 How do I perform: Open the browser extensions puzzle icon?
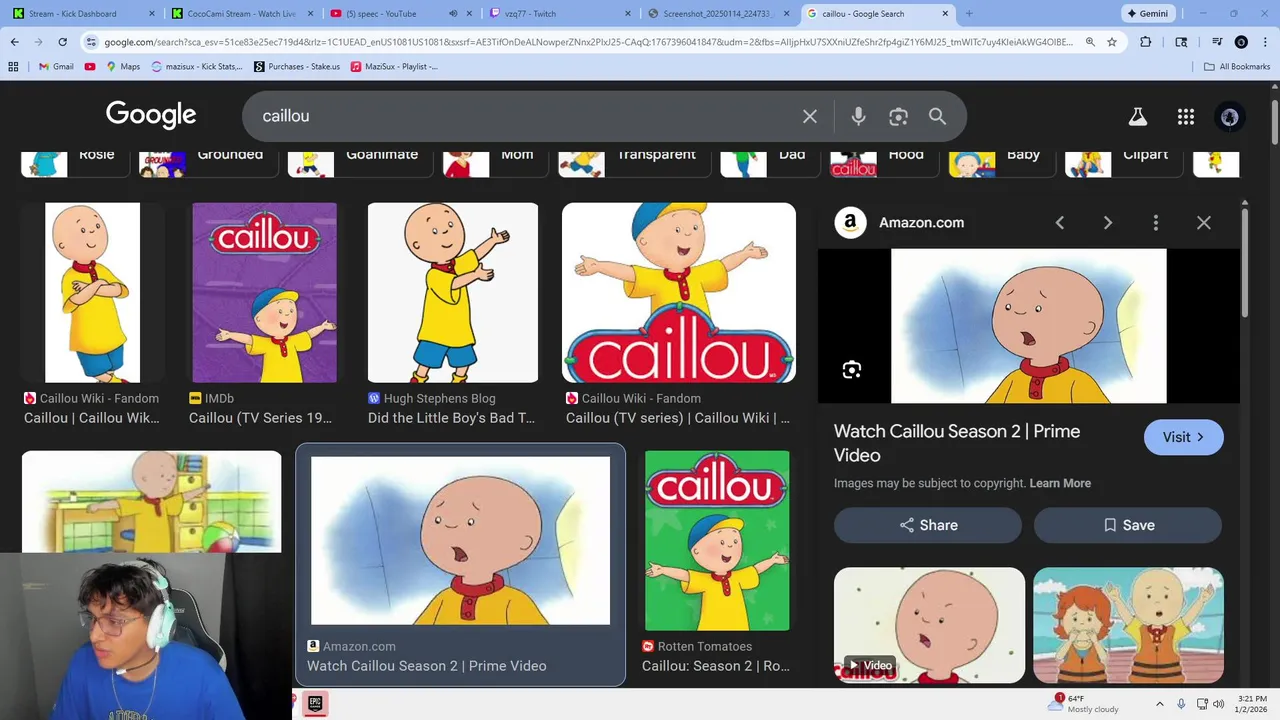click(x=1146, y=42)
